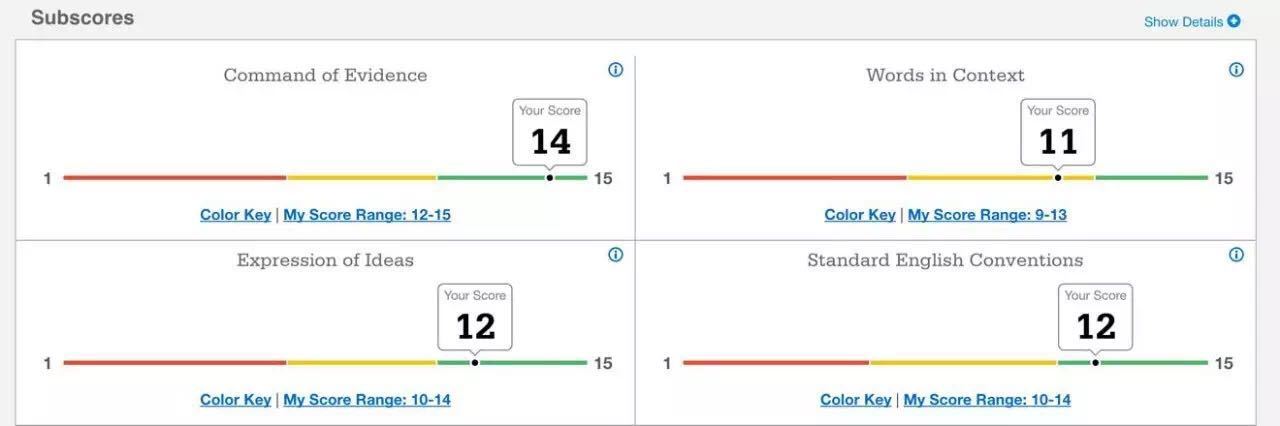Image resolution: width=1280 pixels, height=426 pixels.
Task: Open Color Key under Command of Evidence
Action: (x=235, y=215)
